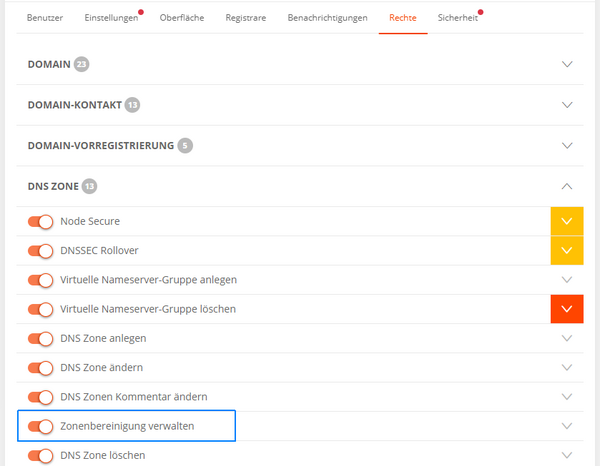Collapse the DNS ZONE section chevron
Viewport: 600px width, 466px height.
click(x=567, y=186)
